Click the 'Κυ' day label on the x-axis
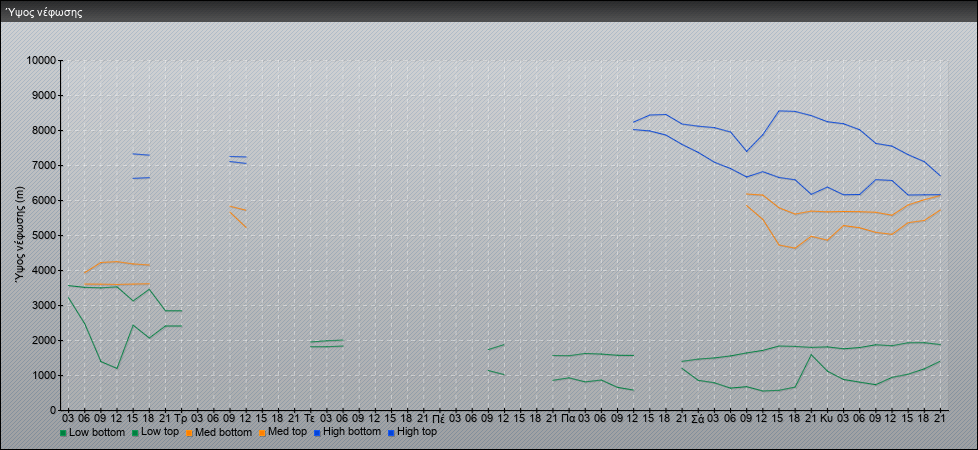This screenshot has height=450, width=978. (826, 418)
